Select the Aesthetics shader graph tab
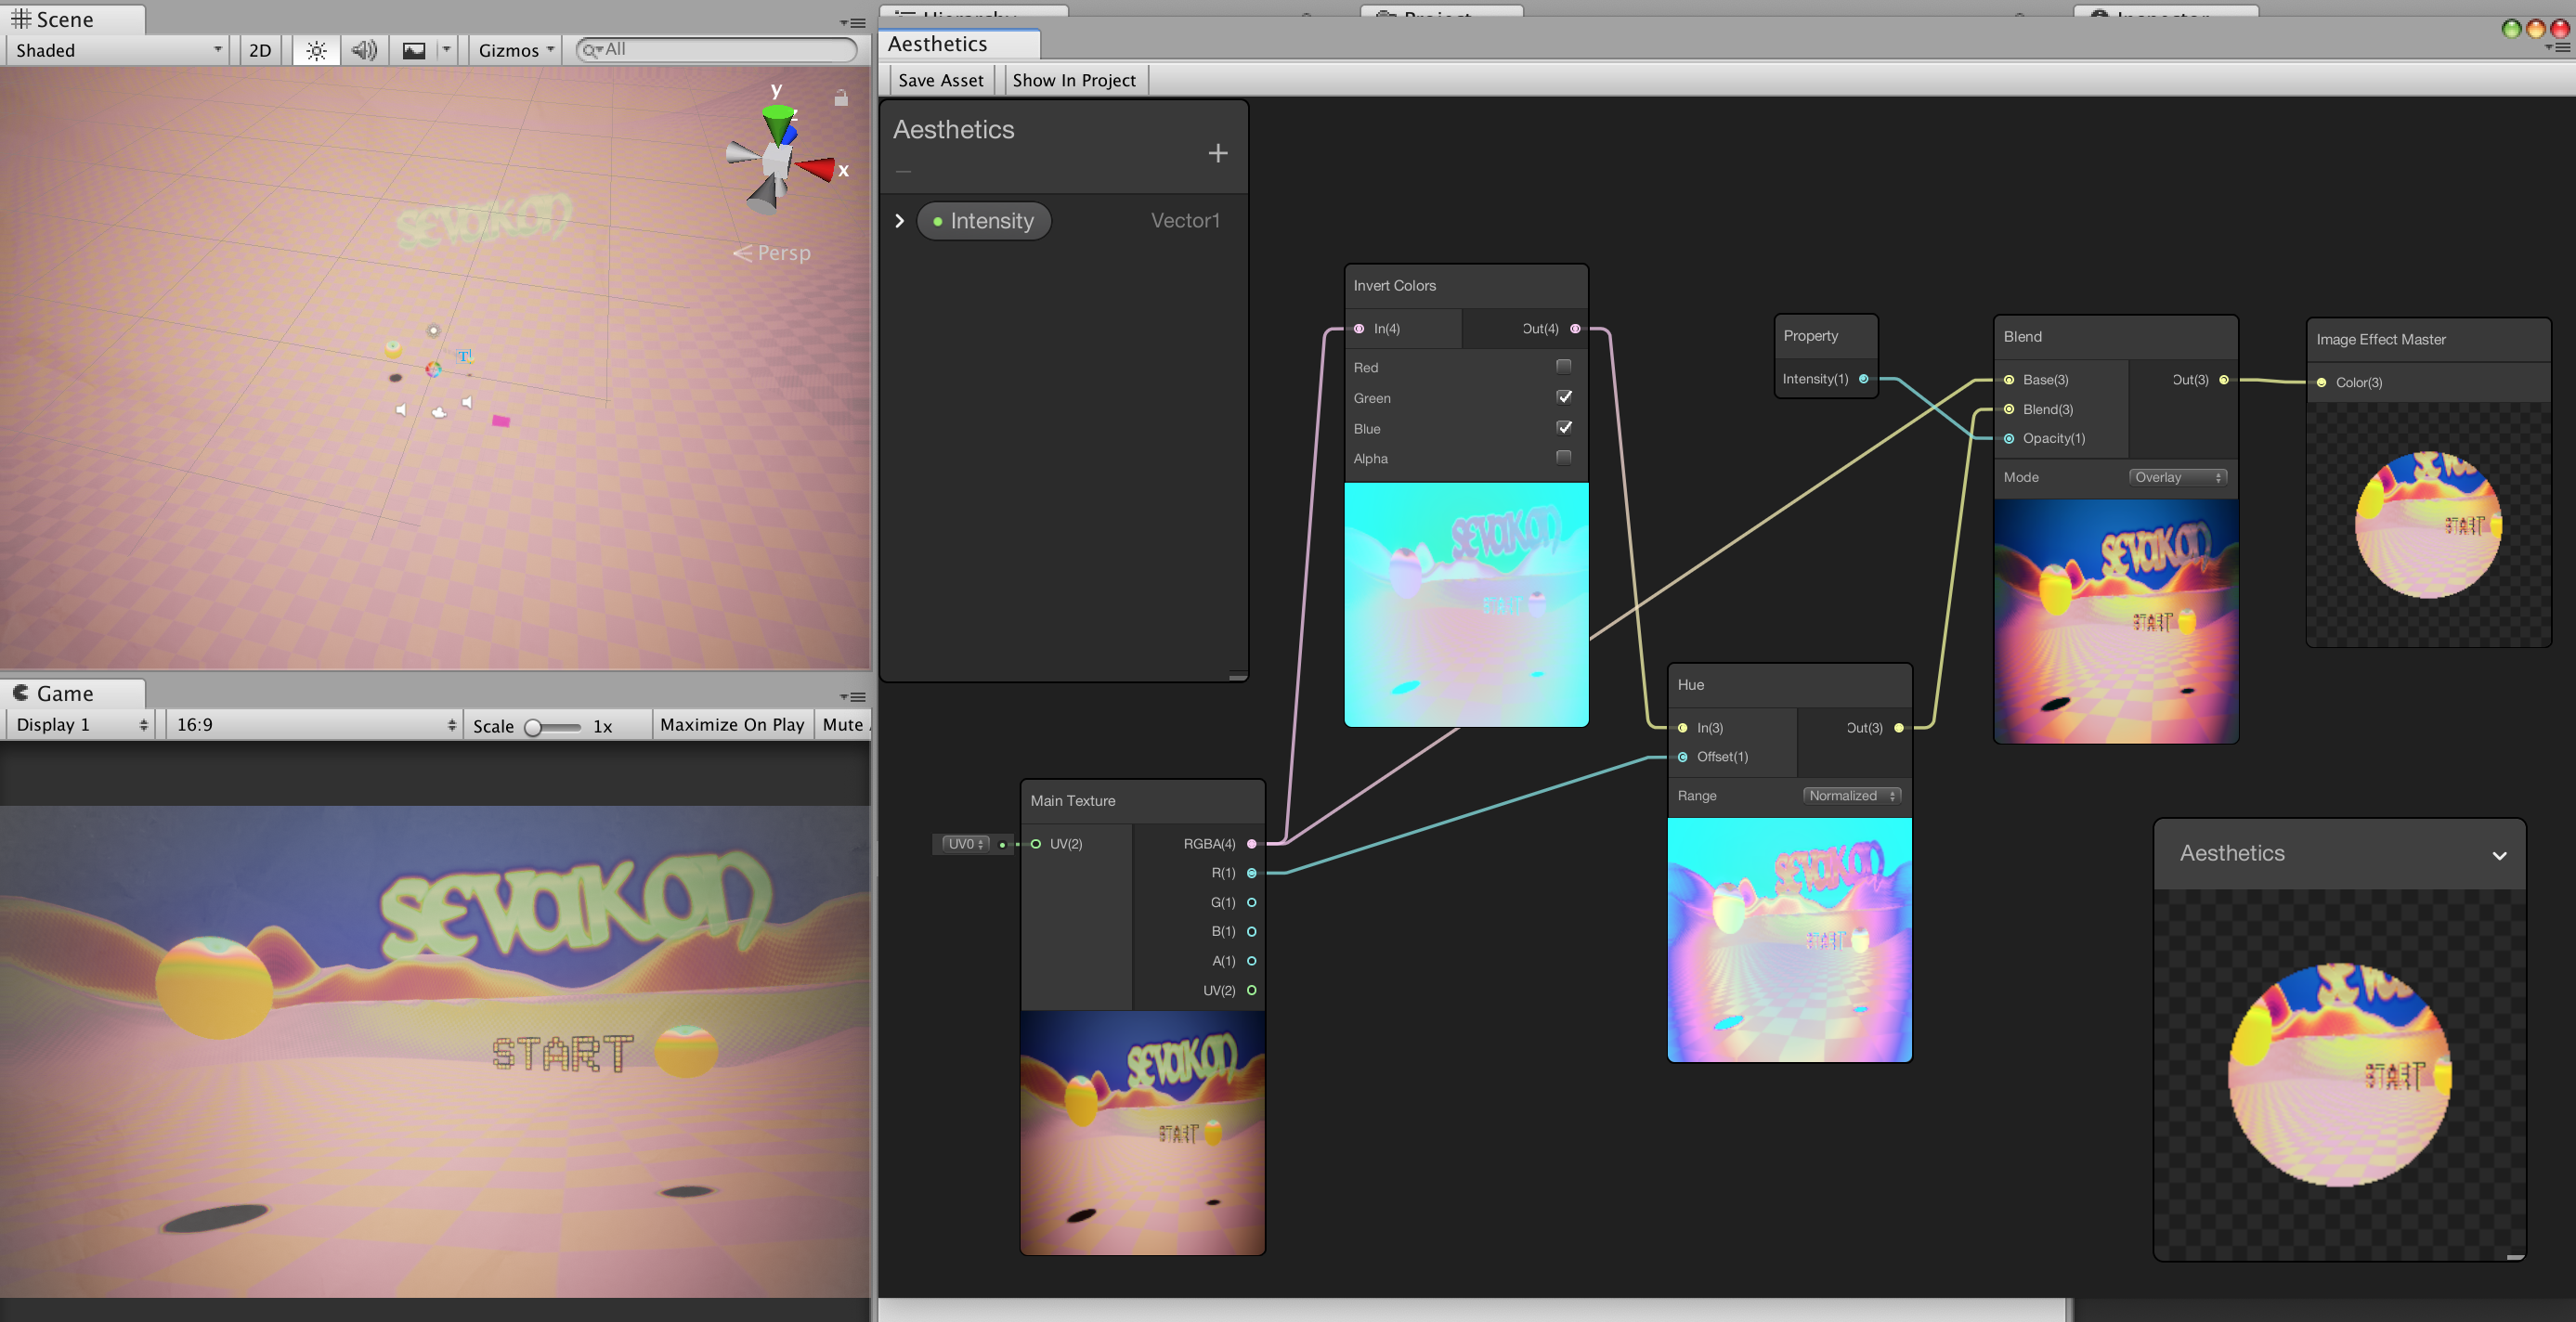This screenshot has height=1322, width=2576. tap(937, 44)
